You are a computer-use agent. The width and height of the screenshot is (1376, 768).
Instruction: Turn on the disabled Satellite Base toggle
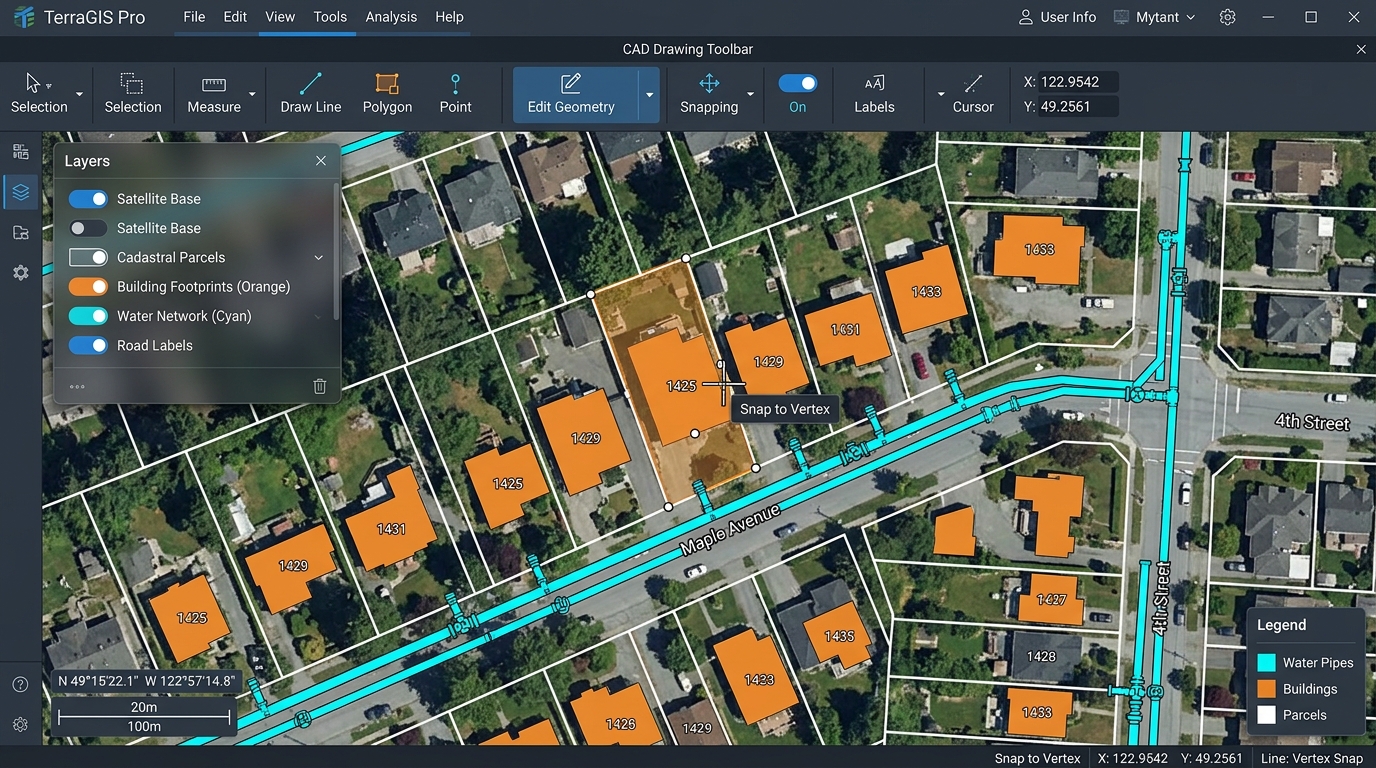(88, 228)
